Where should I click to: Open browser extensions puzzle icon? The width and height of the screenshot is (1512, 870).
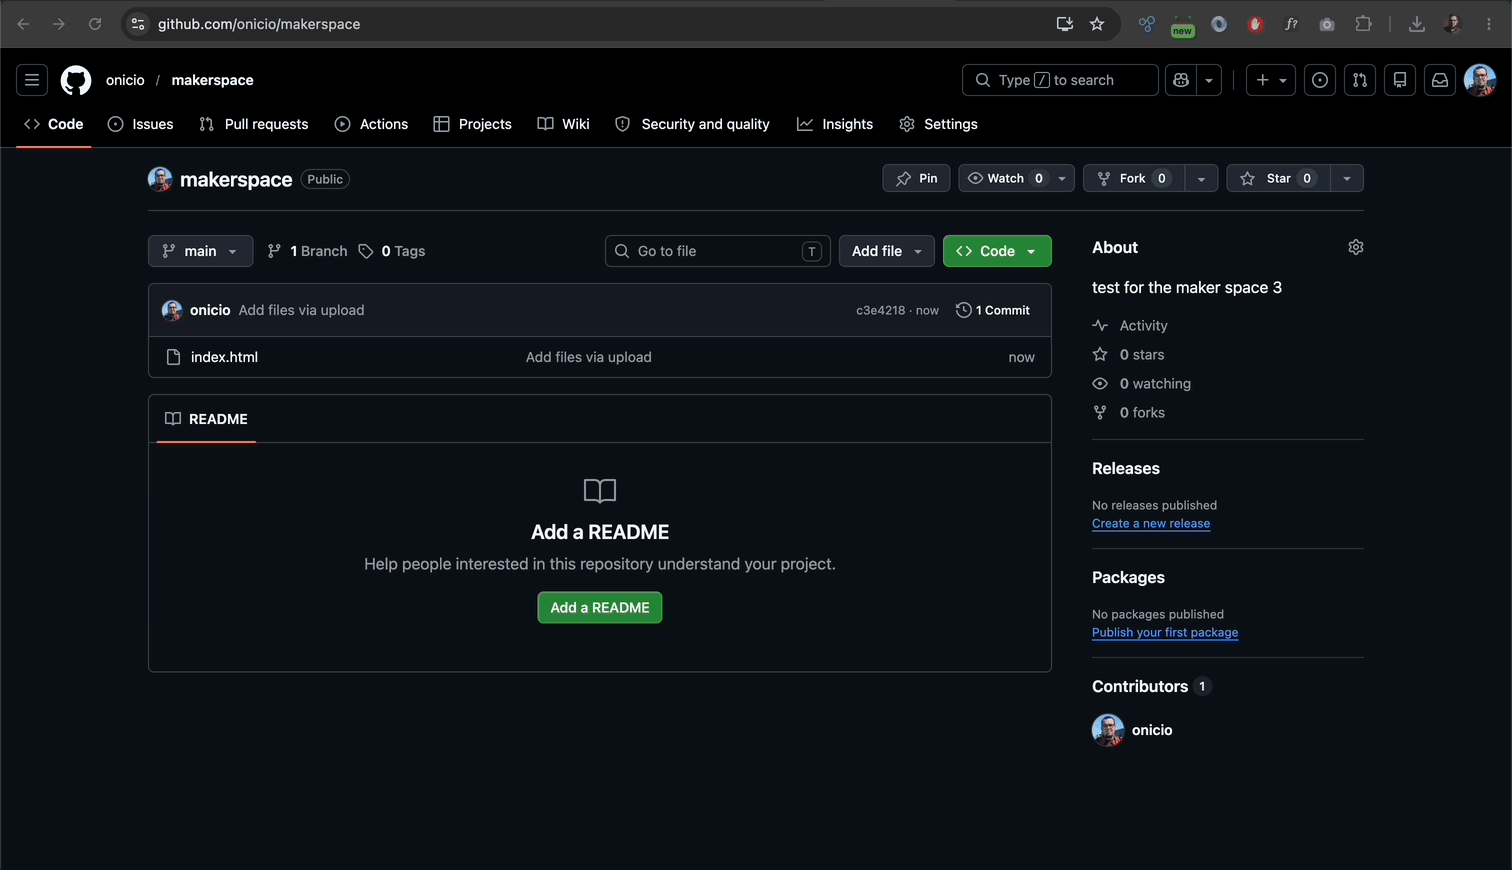1363,24
